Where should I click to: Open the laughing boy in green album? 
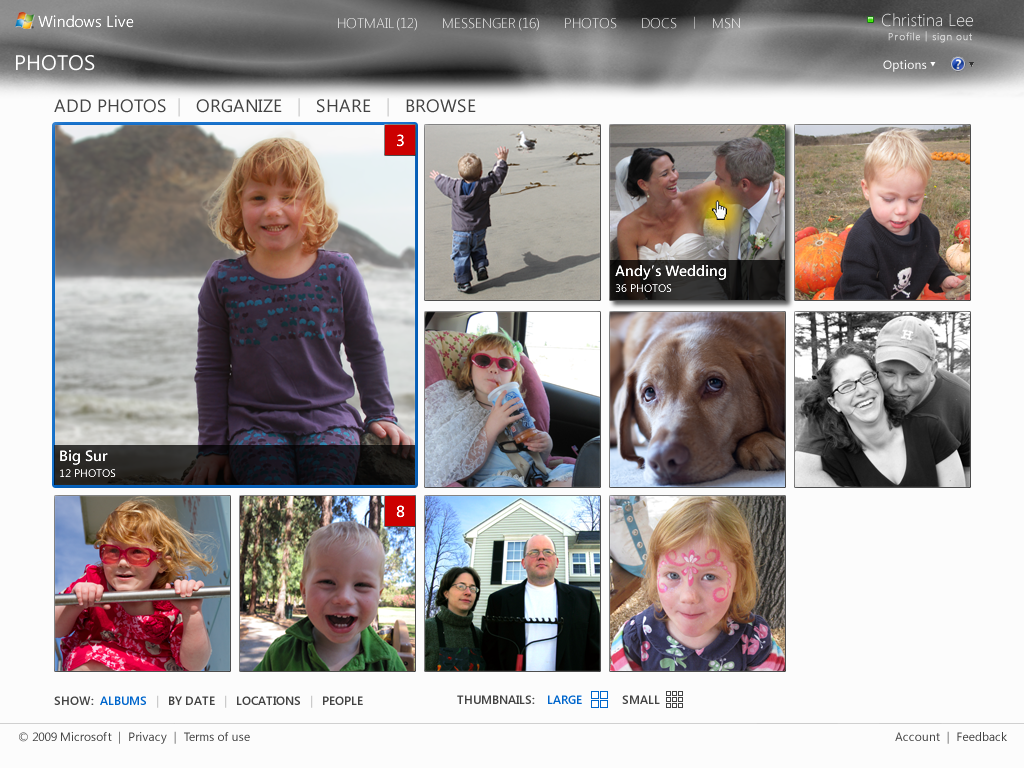pyautogui.click(x=327, y=583)
